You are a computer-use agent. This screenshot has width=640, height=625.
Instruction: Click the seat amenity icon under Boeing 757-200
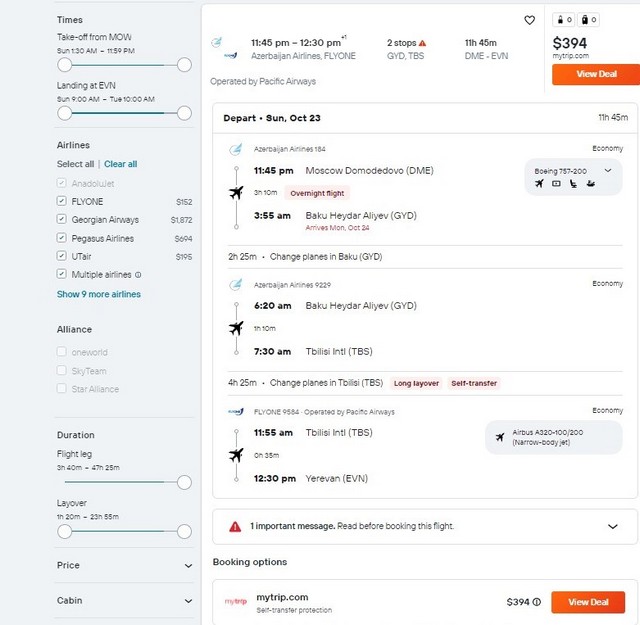(x=573, y=184)
